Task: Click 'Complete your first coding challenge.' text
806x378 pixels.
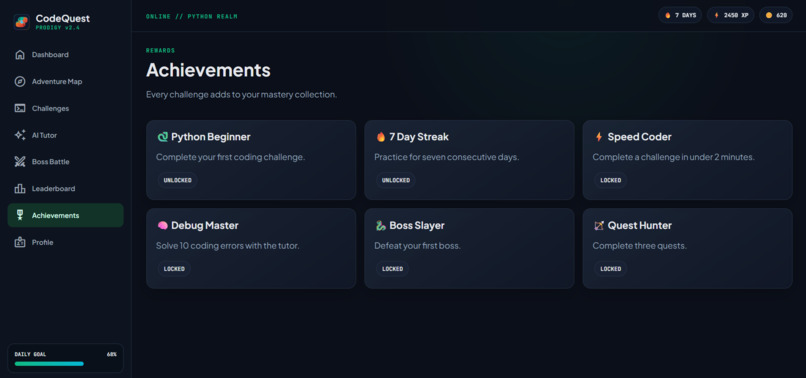Action: coord(231,157)
